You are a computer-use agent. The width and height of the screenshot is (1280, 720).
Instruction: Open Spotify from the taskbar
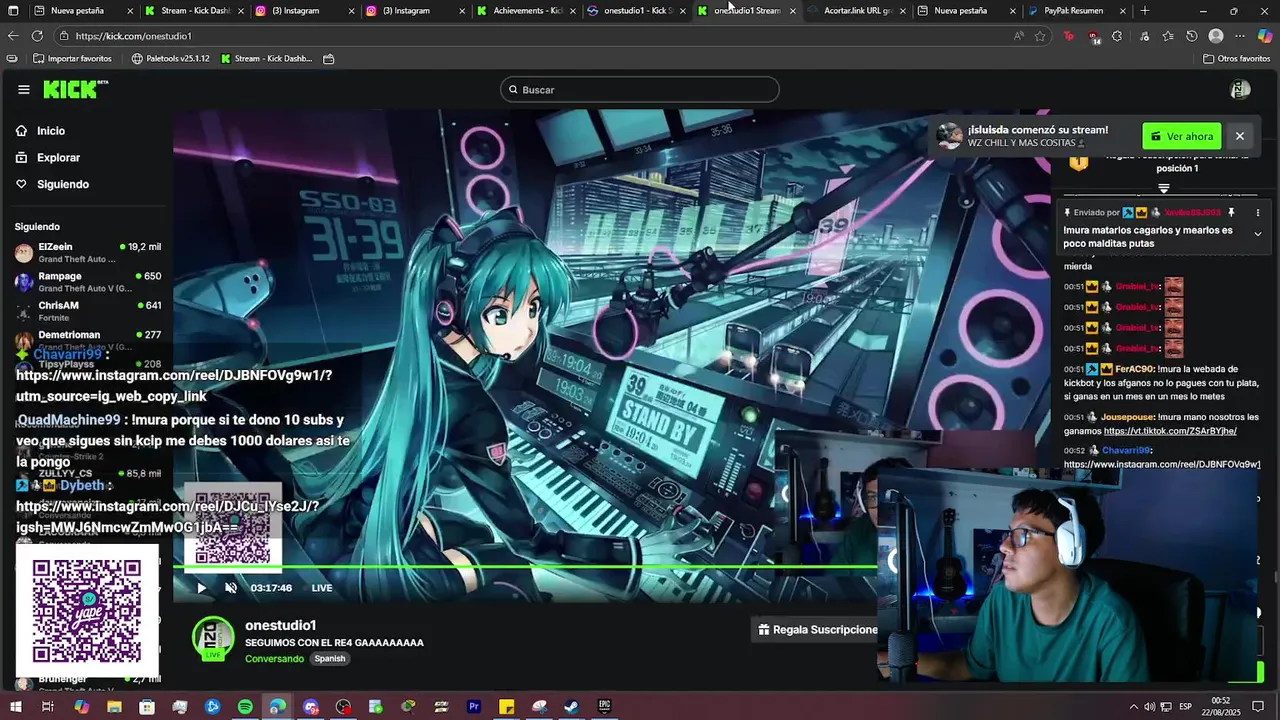pyautogui.click(x=245, y=707)
